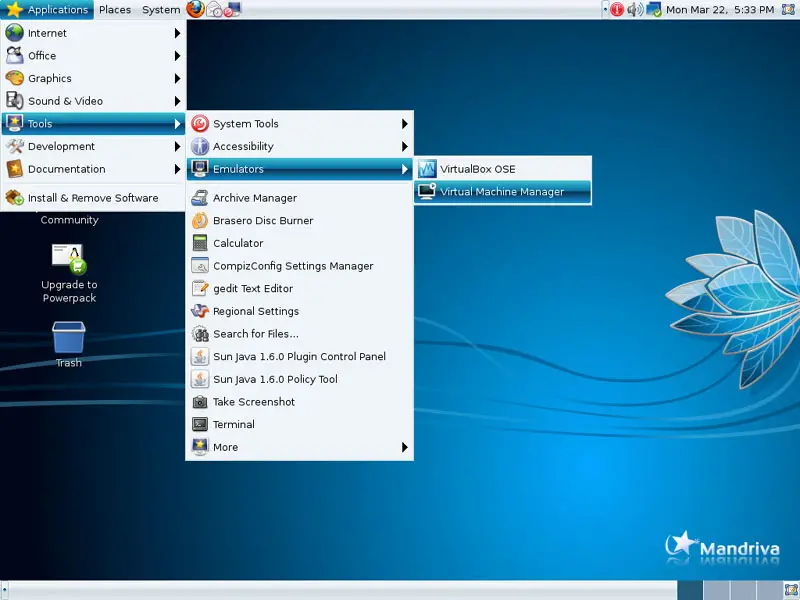This screenshot has height=600, width=800.
Task: Expand the Internet submenu arrow
Action: pyautogui.click(x=177, y=33)
